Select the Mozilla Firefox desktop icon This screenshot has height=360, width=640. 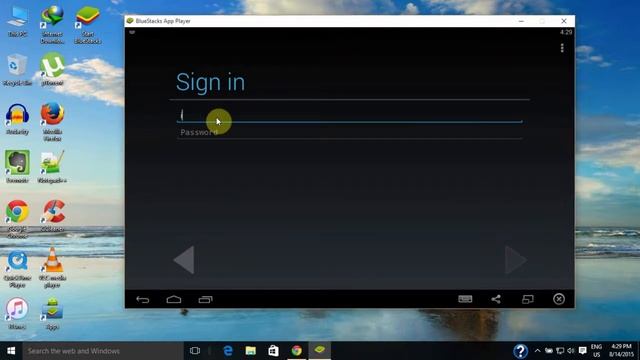pos(52,122)
